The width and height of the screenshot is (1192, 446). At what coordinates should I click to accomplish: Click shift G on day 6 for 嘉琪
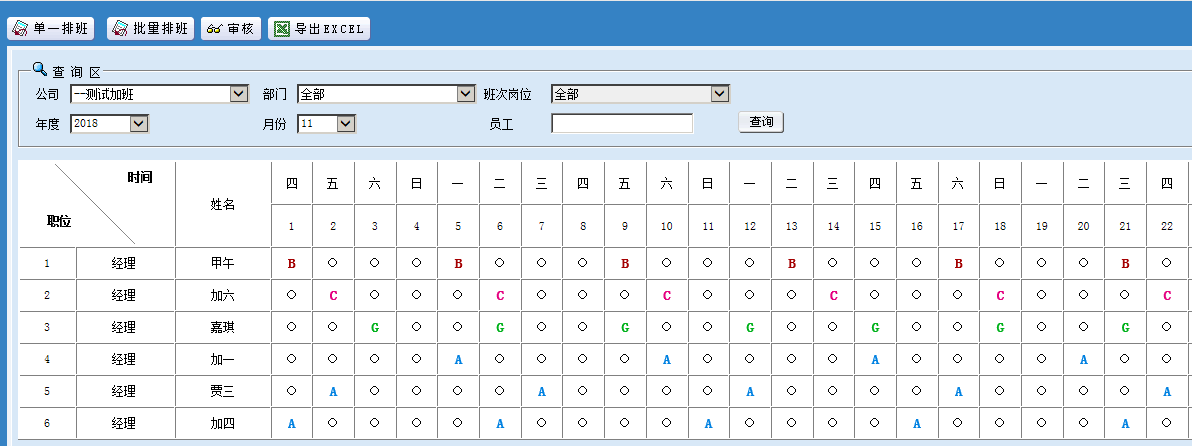pos(499,327)
